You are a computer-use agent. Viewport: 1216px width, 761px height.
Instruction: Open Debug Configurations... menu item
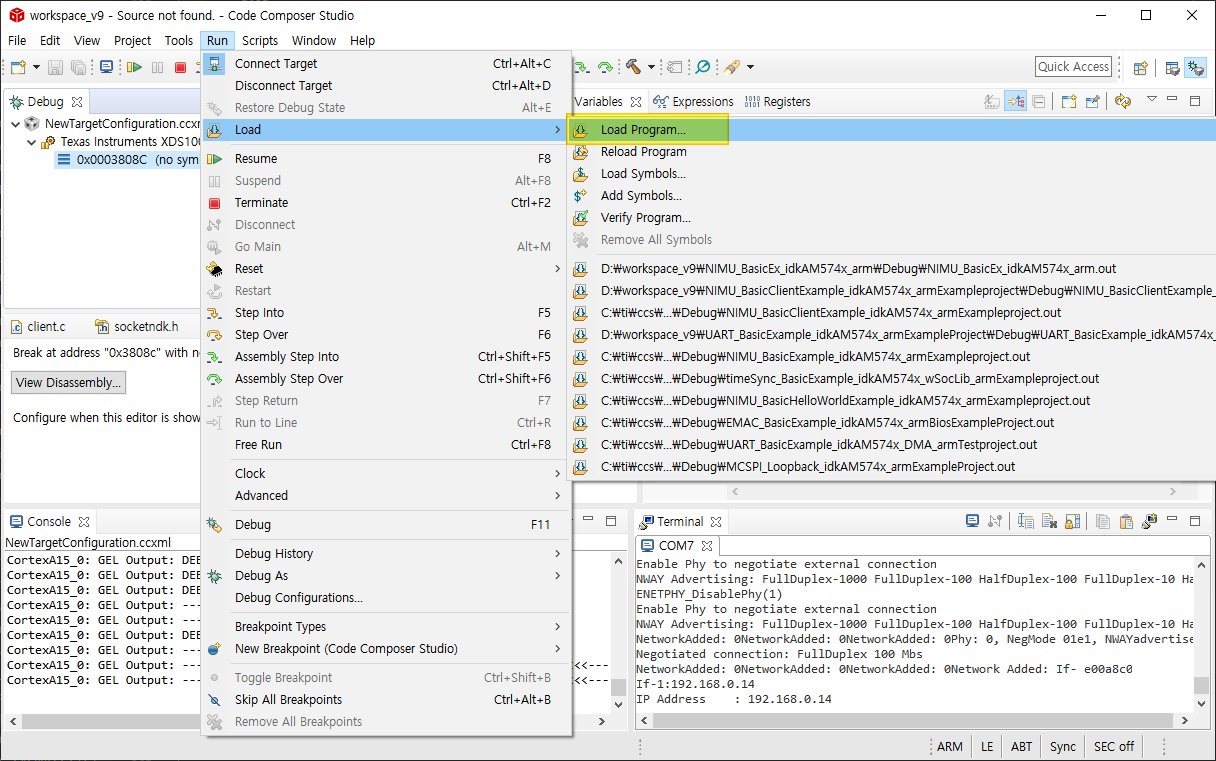pos(386,598)
